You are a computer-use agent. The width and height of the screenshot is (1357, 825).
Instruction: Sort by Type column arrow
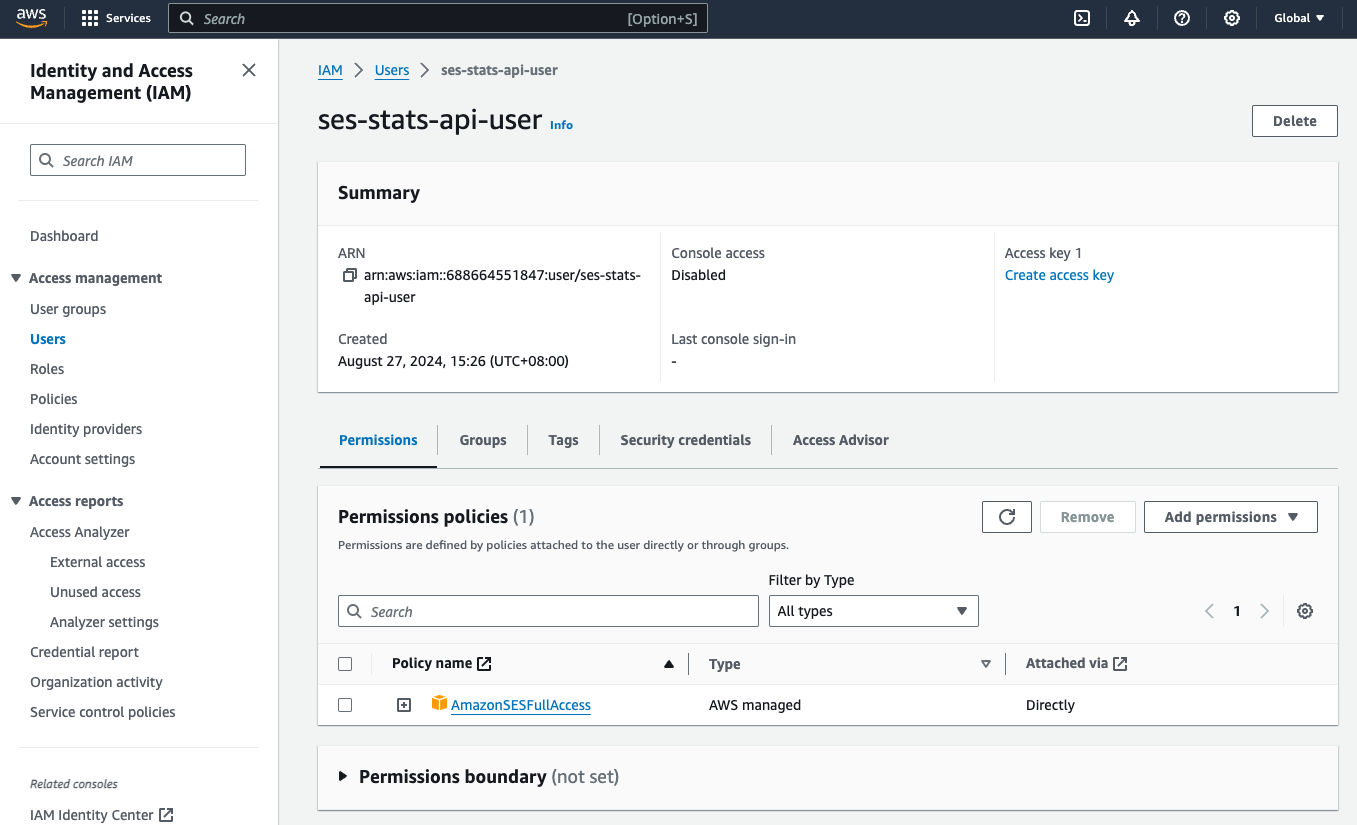point(986,664)
